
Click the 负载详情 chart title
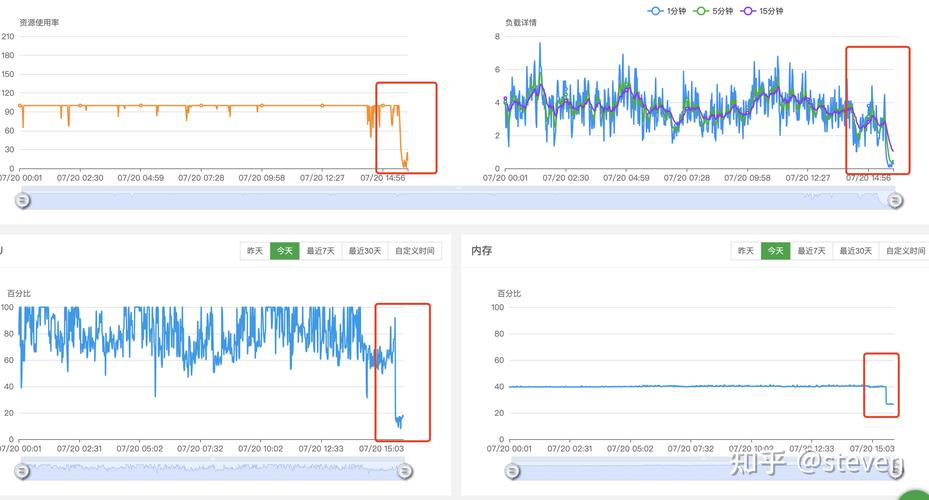pos(521,23)
